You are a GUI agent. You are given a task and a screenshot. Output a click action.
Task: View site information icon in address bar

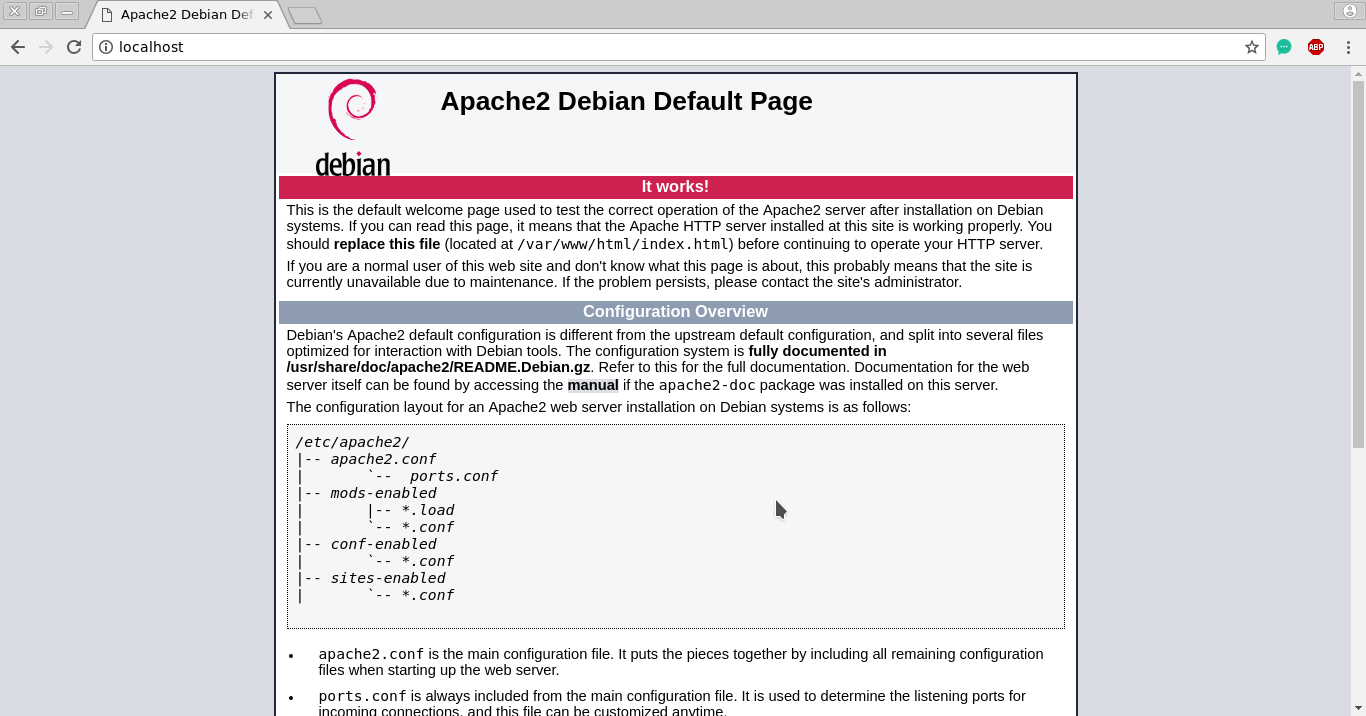[106, 47]
